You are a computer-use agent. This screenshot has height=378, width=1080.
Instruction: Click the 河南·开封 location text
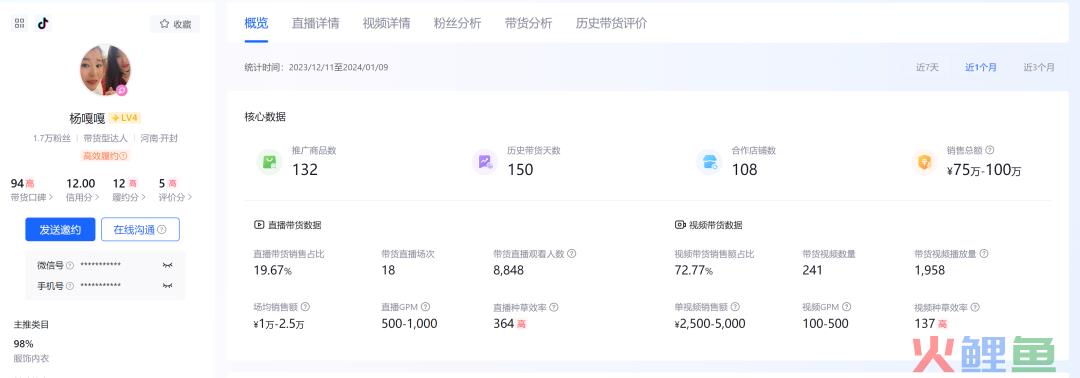coord(159,138)
